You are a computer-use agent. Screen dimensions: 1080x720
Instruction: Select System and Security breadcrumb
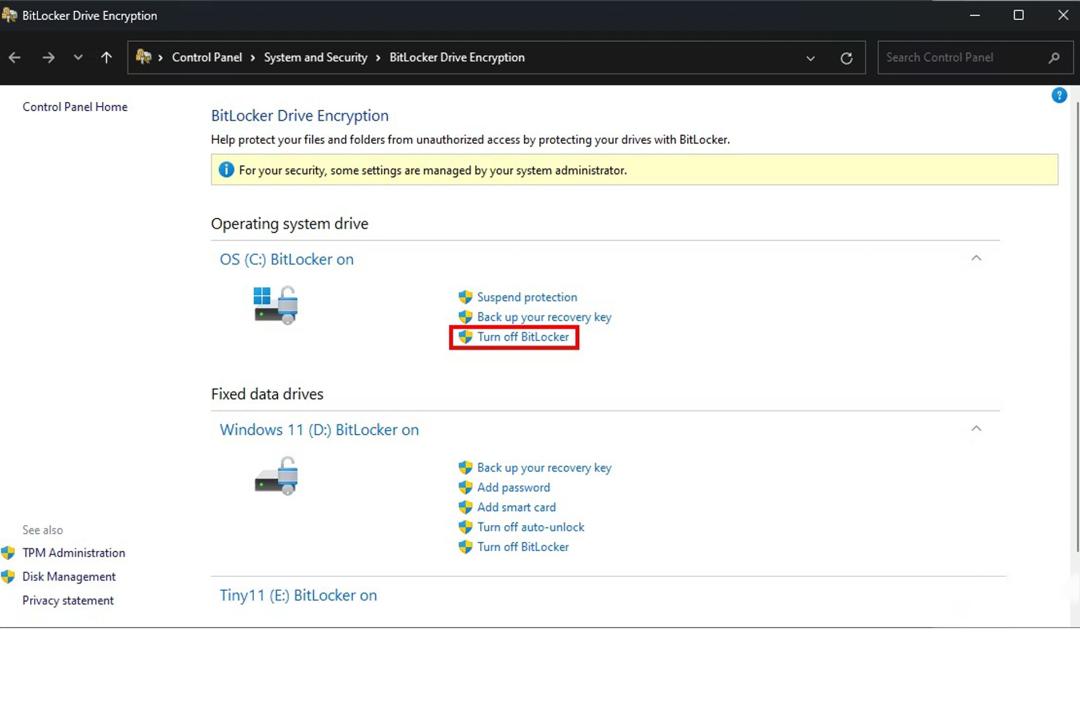(315, 58)
